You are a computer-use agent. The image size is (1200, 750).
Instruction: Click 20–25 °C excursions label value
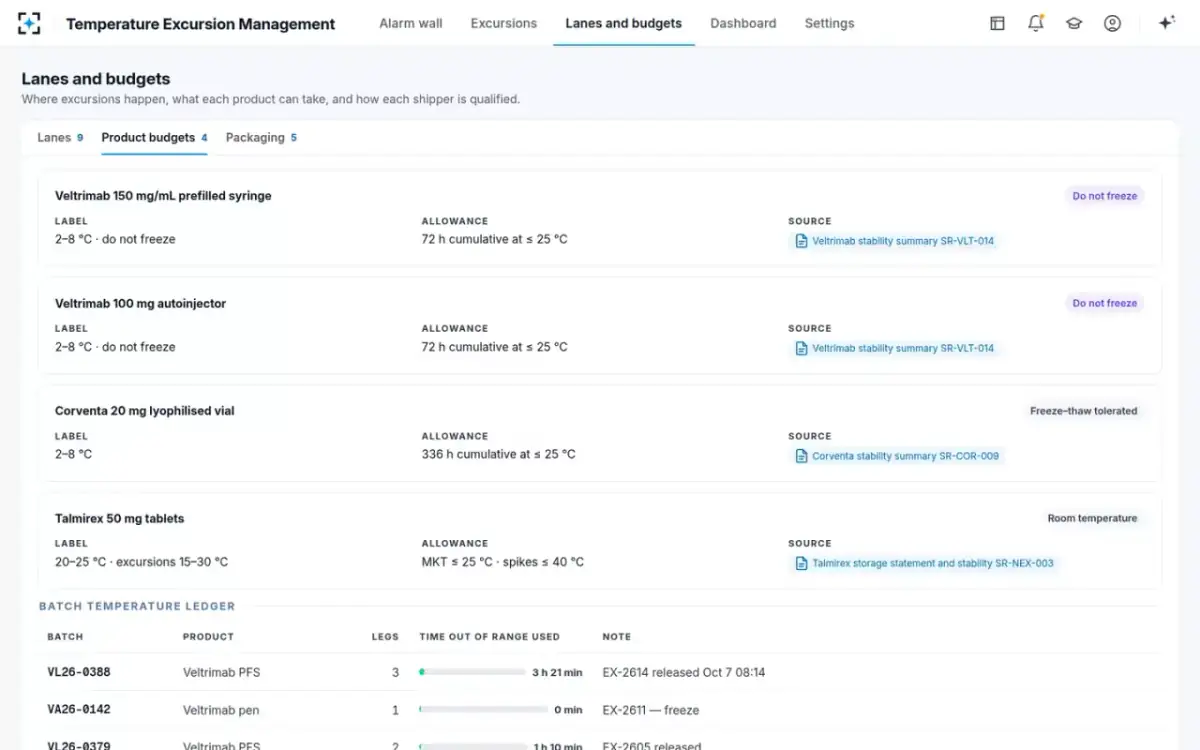pos(141,562)
